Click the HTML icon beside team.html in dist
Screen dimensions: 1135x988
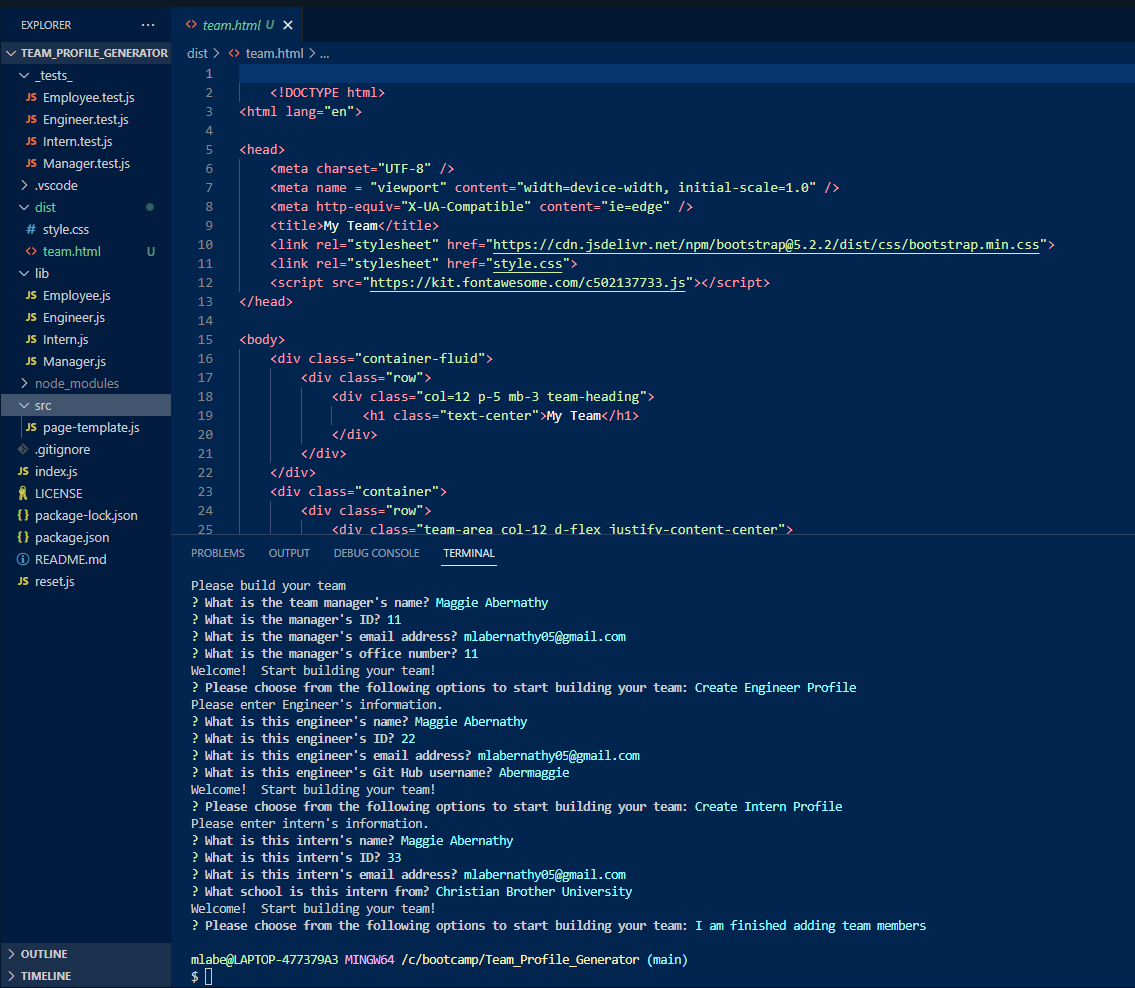point(32,251)
